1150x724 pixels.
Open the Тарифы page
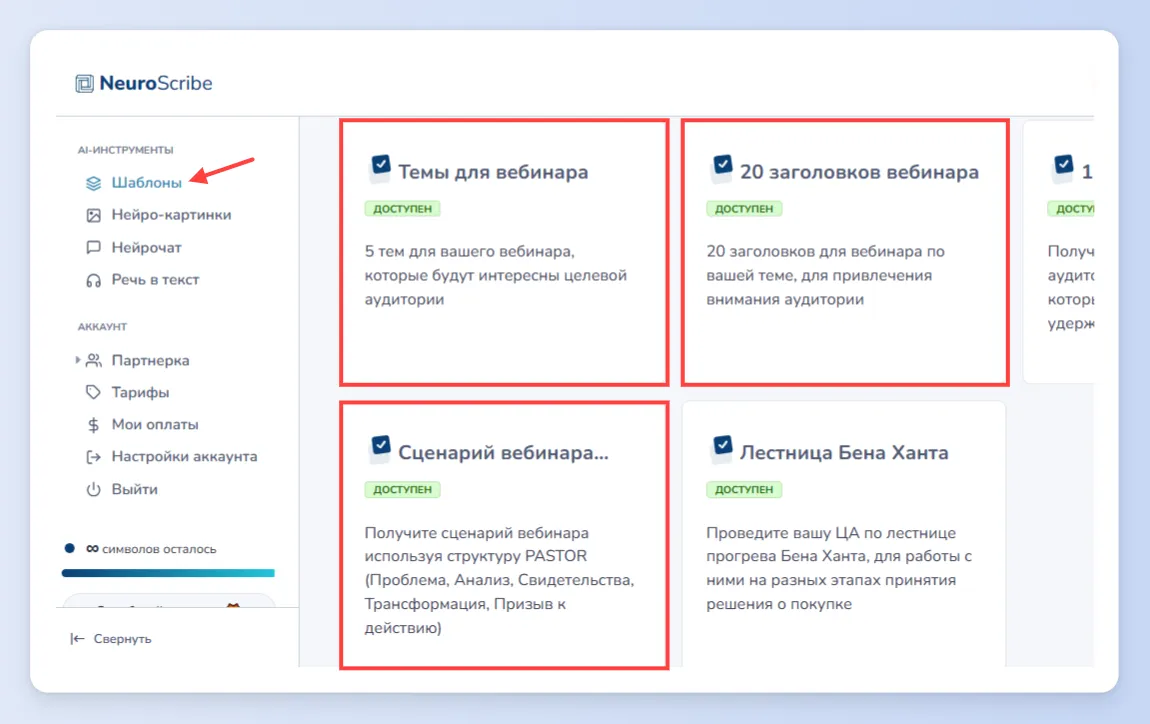[x=140, y=392]
